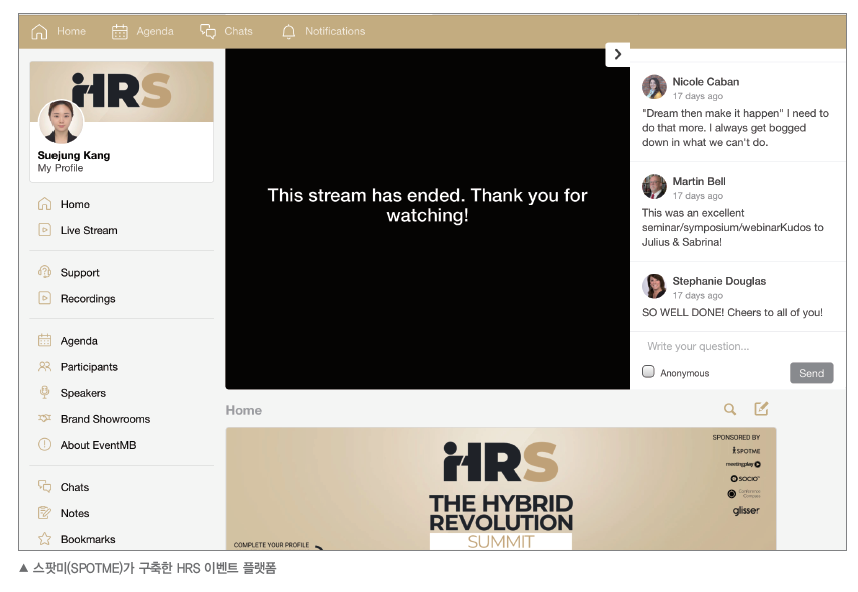Click the SpotMe sponsor logo
Viewport: 858px width, 592px height.
tap(746, 450)
